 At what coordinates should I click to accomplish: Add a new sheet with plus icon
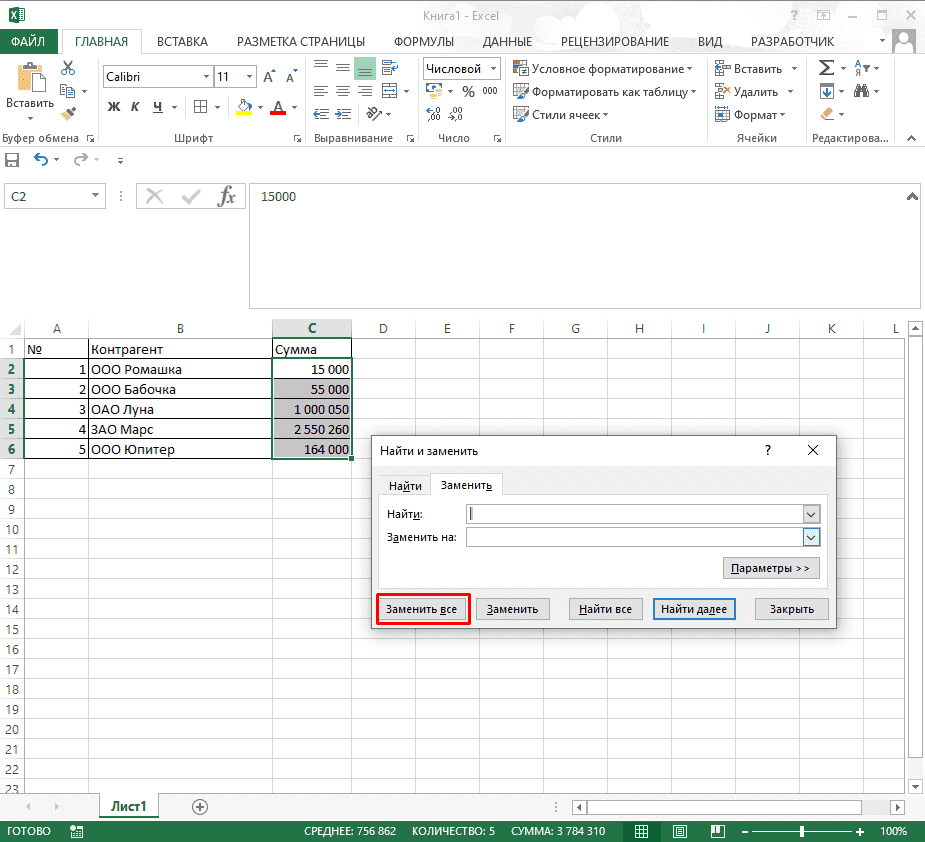coord(199,806)
